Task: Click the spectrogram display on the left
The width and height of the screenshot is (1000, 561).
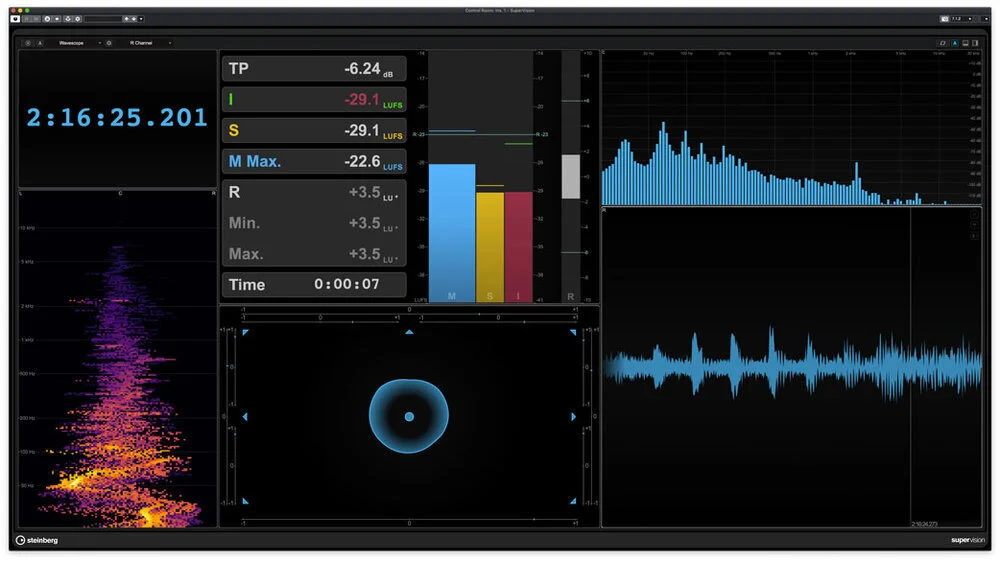Action: pos(118,359)
